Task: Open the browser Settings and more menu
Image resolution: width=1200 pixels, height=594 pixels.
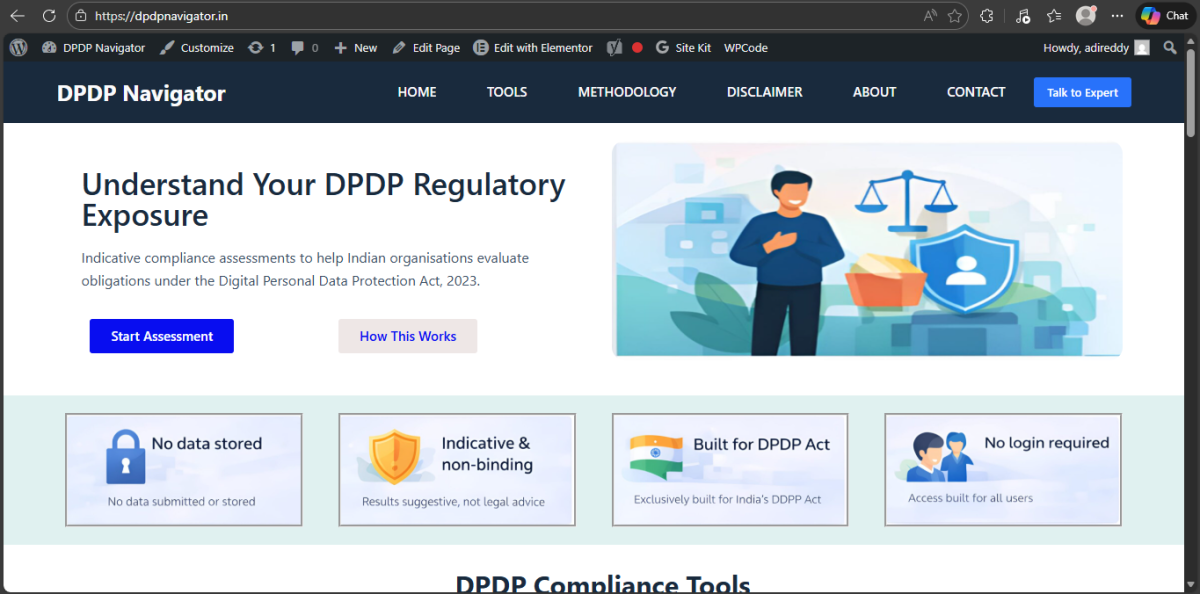Action: (x=1118, y=16)
